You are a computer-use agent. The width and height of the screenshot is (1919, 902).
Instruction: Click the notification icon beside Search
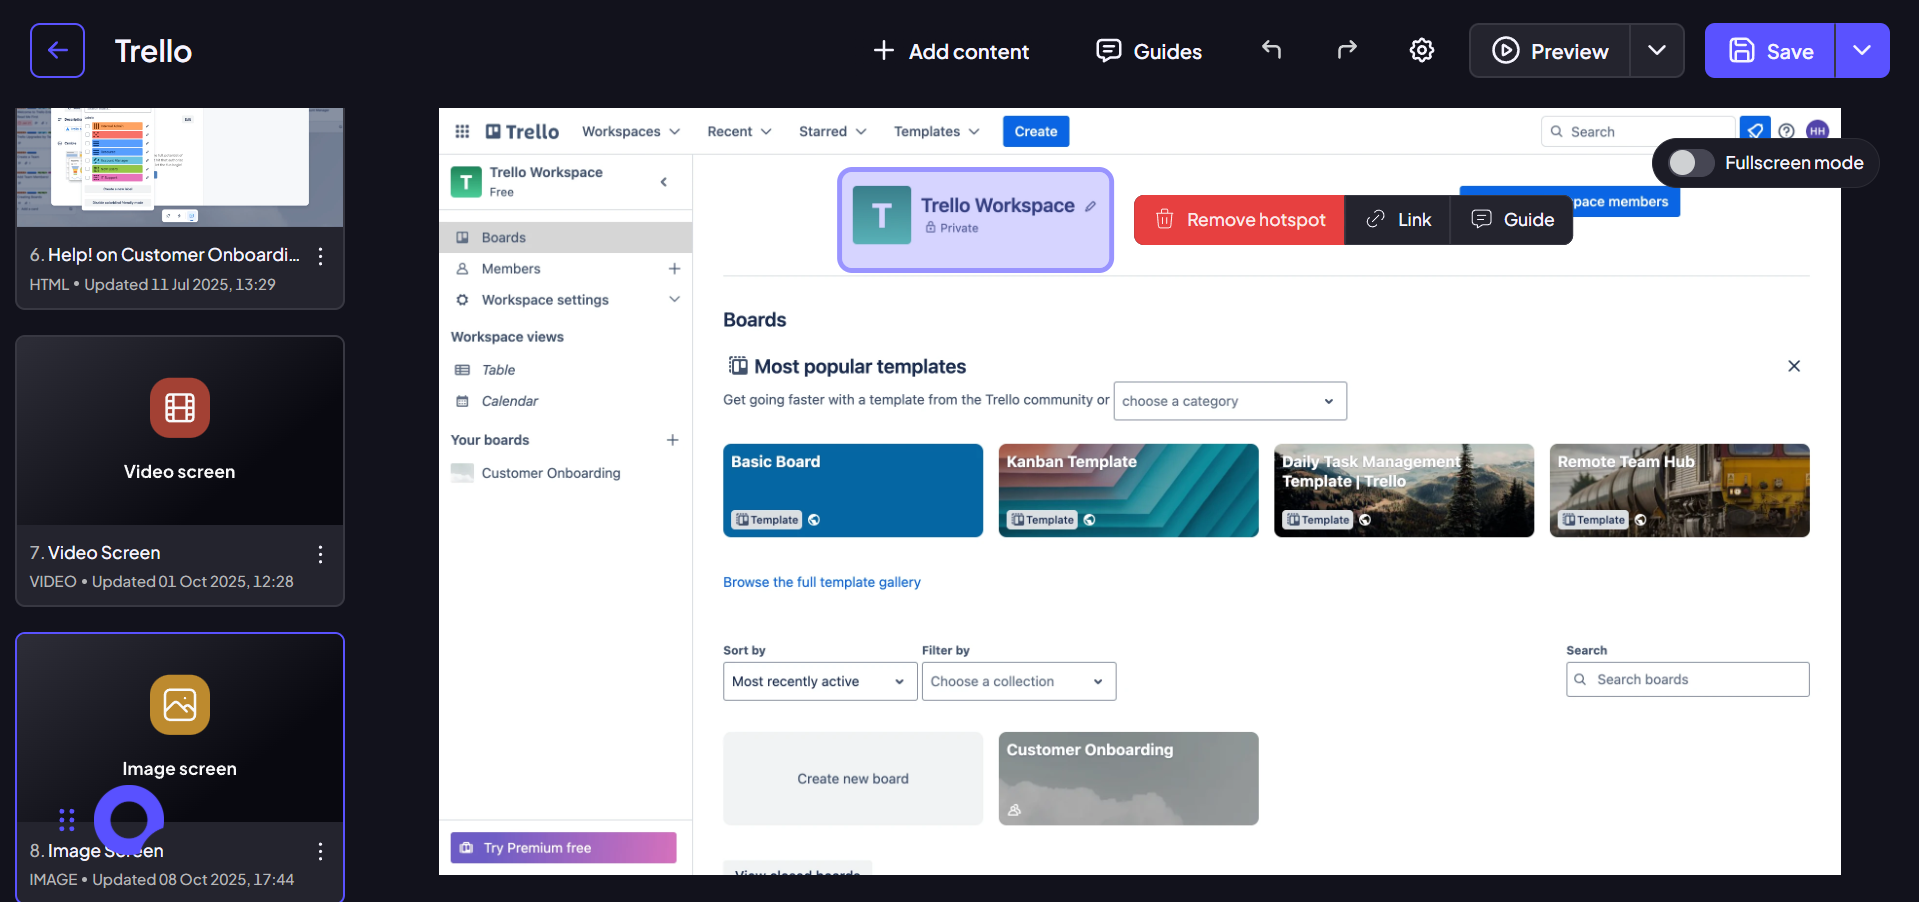[1755, 131]
